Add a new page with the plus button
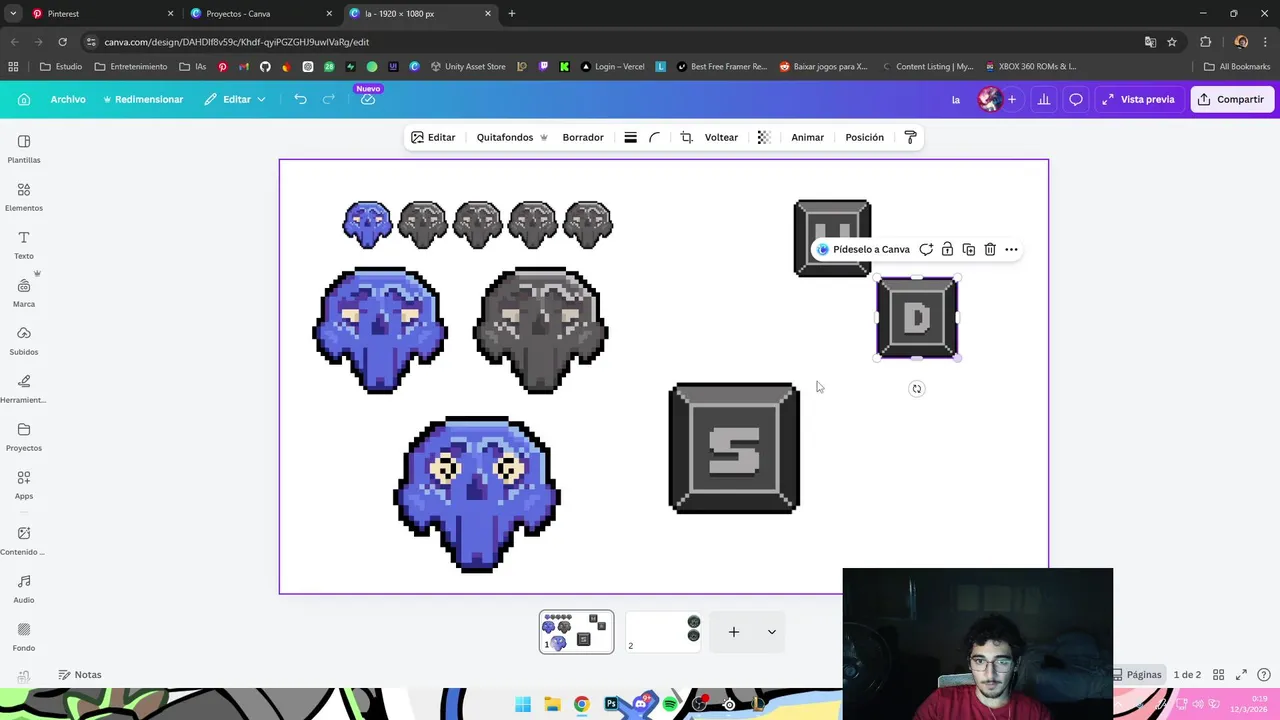The width and height of the screenshot is (1280, 720). [x=733, y=632]
